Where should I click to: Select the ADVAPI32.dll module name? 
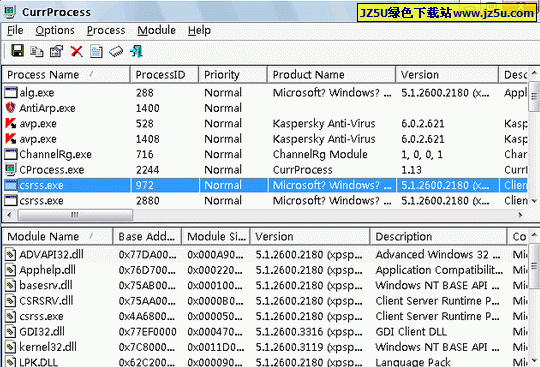pos(51,254)
